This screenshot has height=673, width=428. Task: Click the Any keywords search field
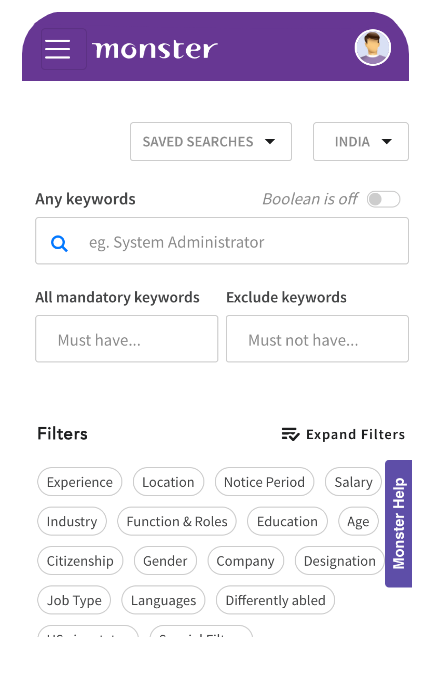[x=222, y=241]
